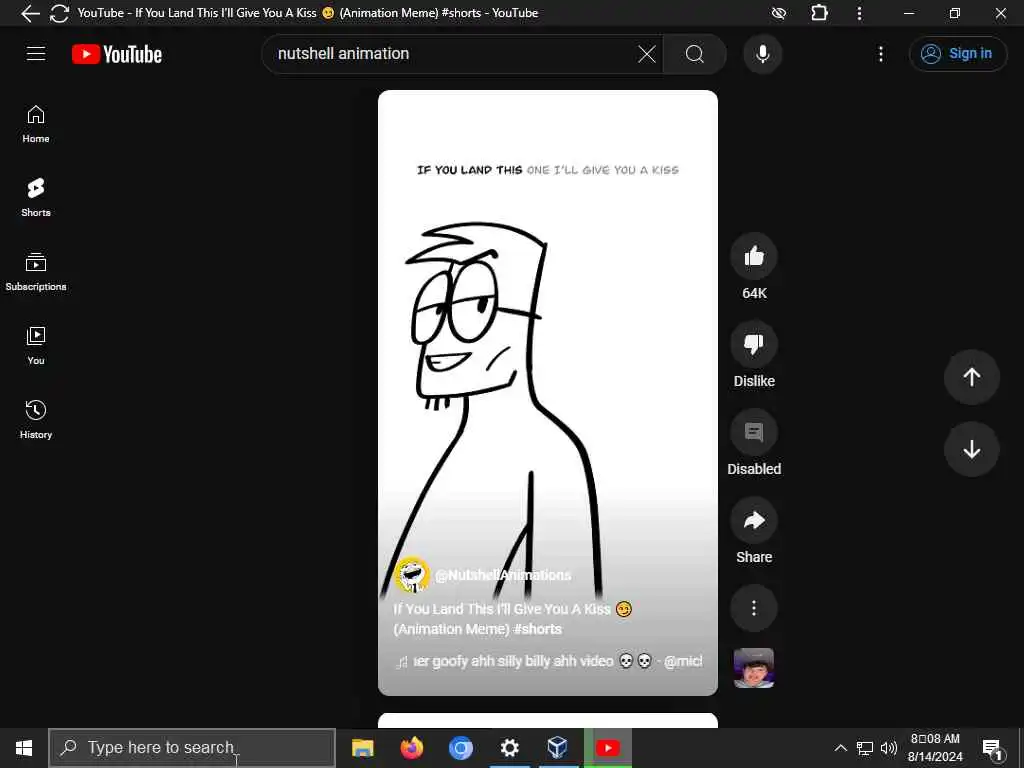Open the Windows Start menu
Image resolution: width=1024 pixels, height=768 pixels.
(x=24, y=748)
